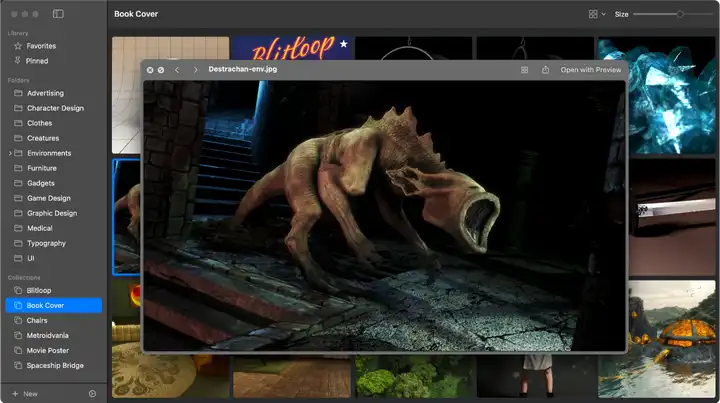Expand the Environments folder chevron
This screenshot has width=720, height=403.
pos(10,153)
